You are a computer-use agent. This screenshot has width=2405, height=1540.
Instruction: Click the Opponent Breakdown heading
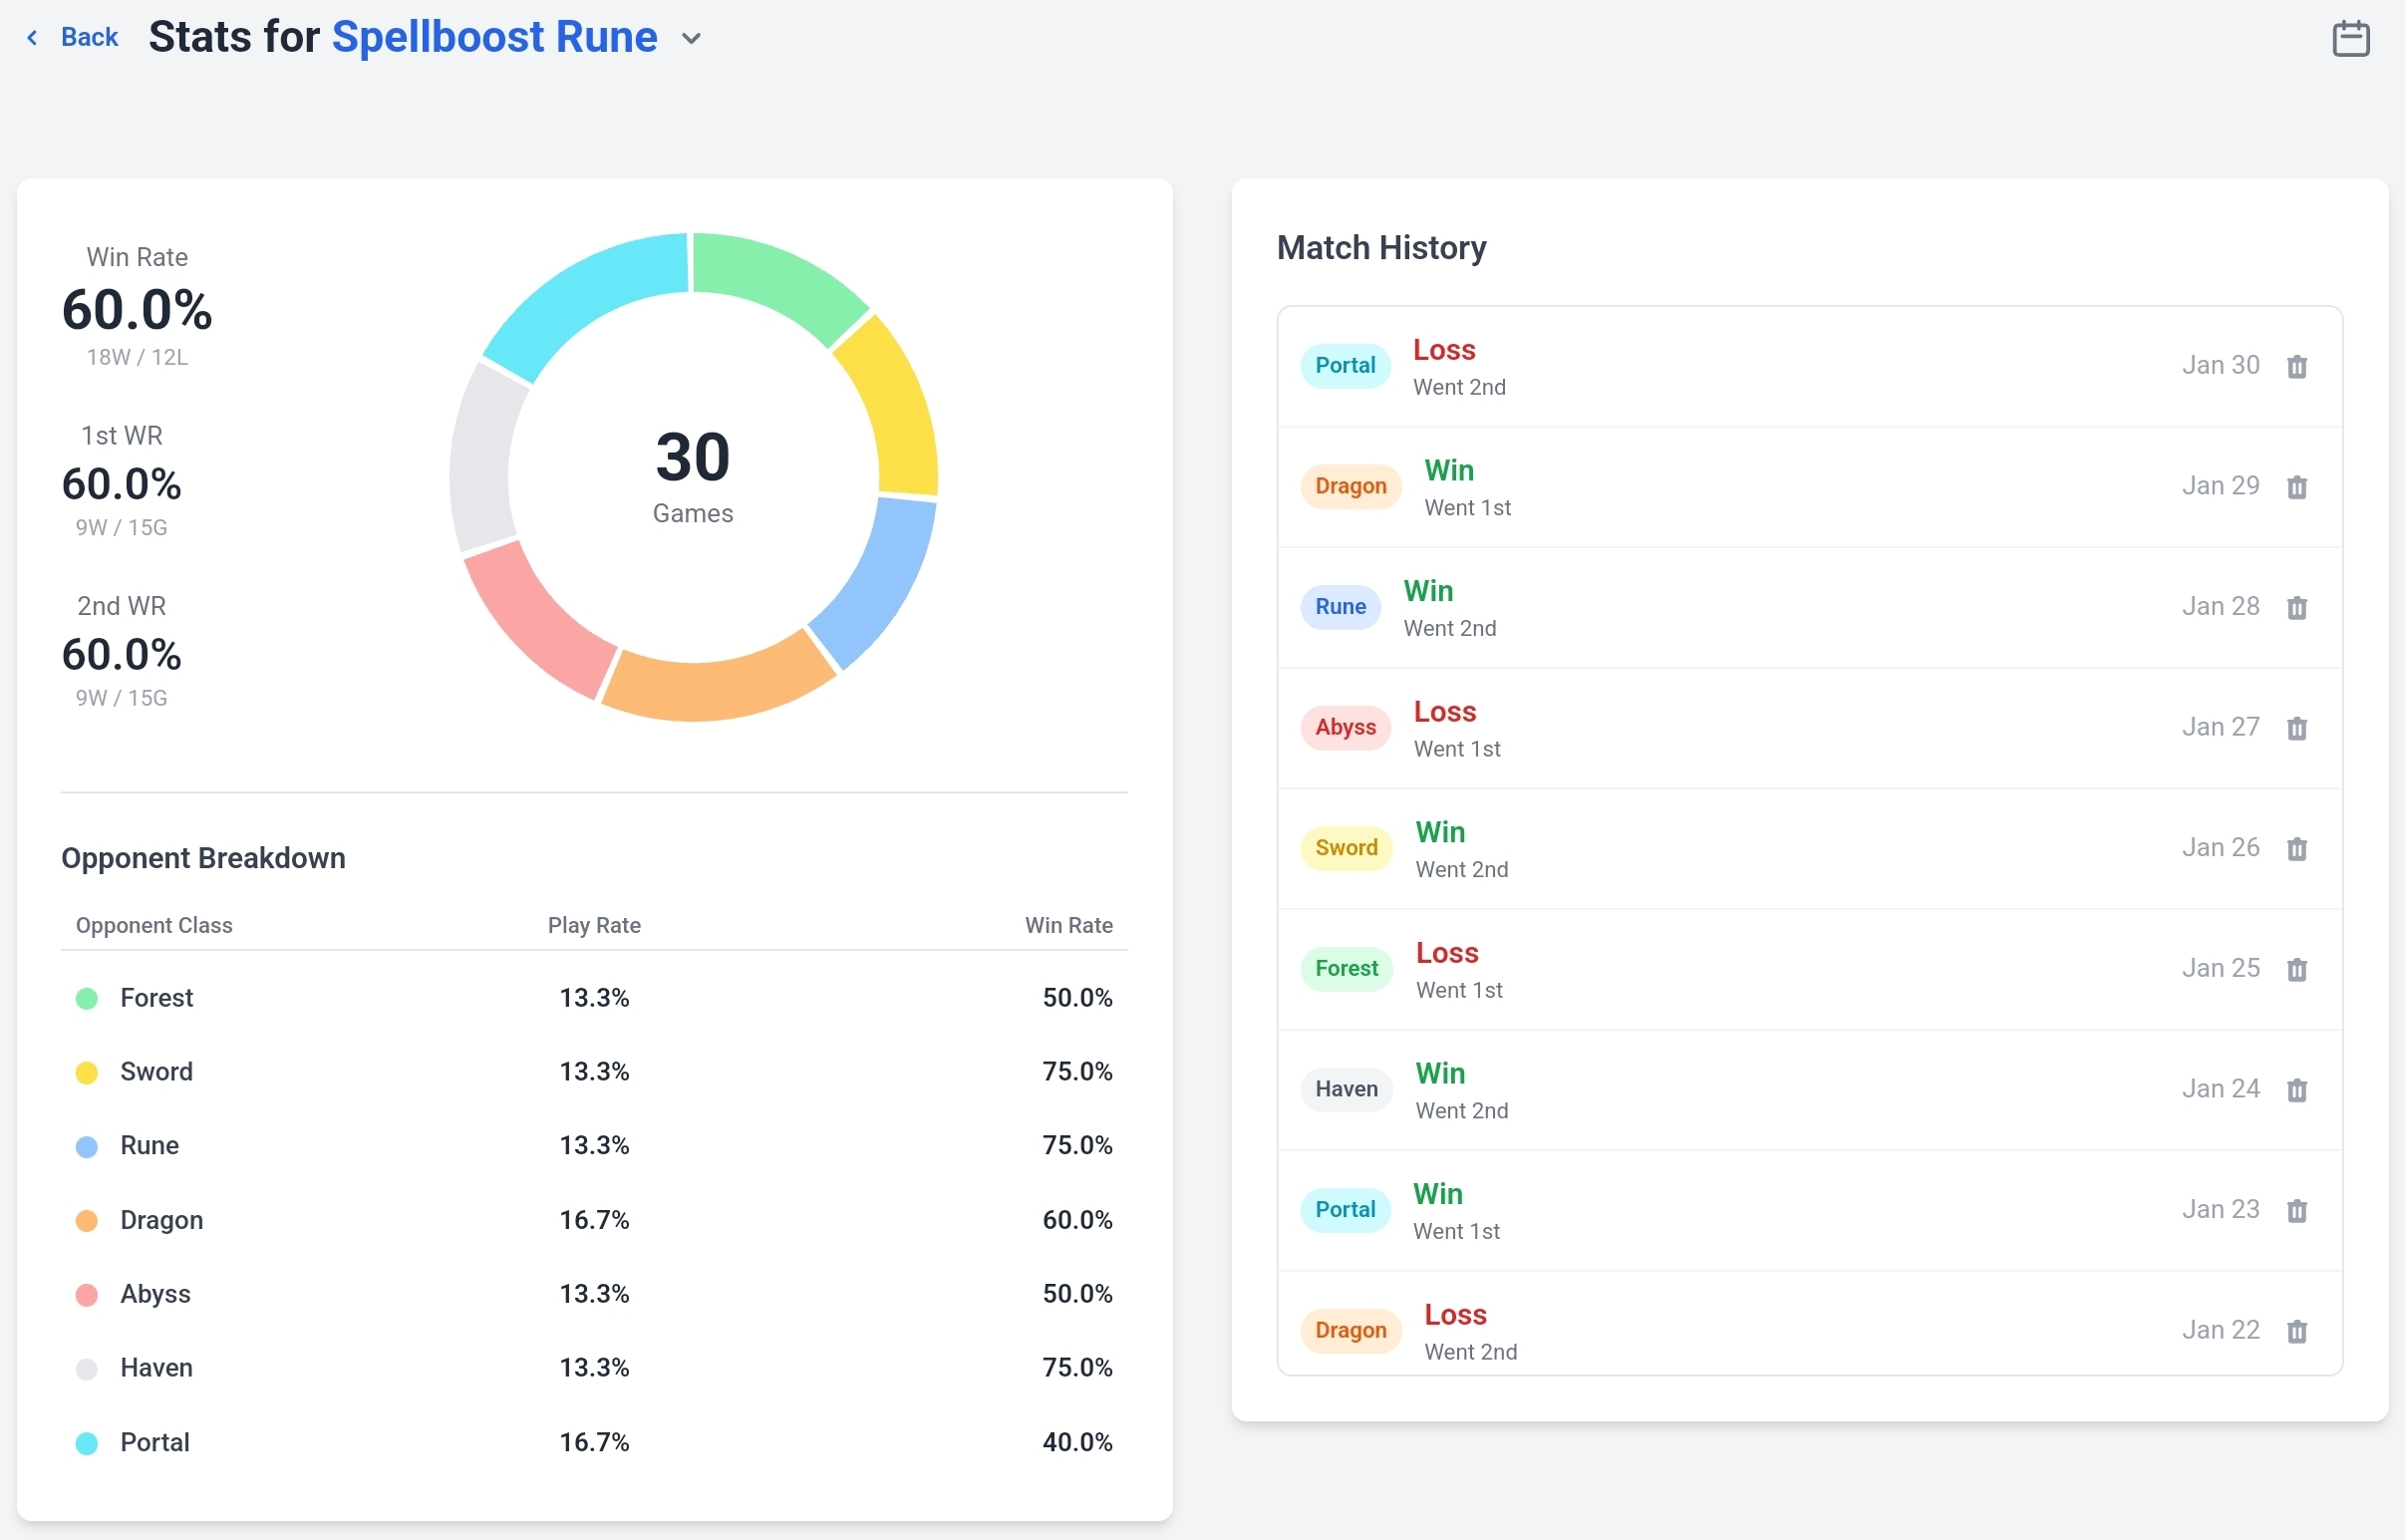[203, 858]
